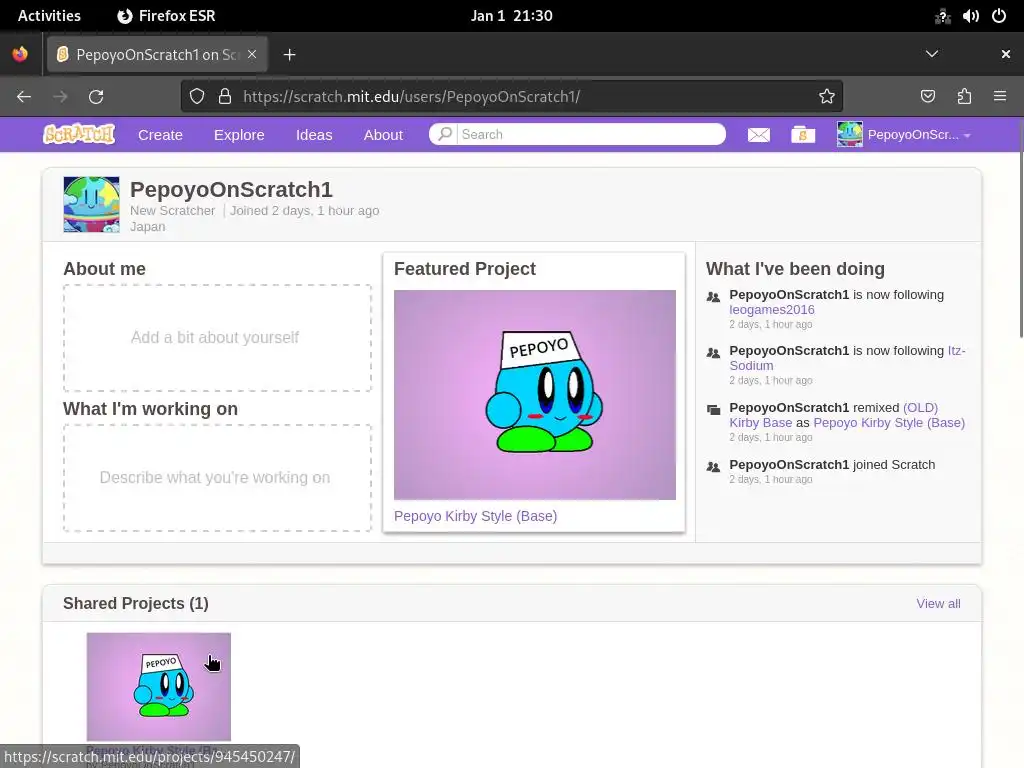
Task: Click PepoyoOnScratch1 profile picture
Action: (91, 204)
